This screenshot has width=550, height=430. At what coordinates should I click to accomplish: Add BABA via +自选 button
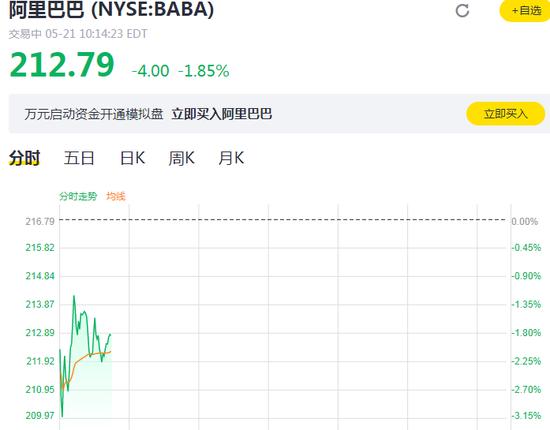tap(525, 11)
